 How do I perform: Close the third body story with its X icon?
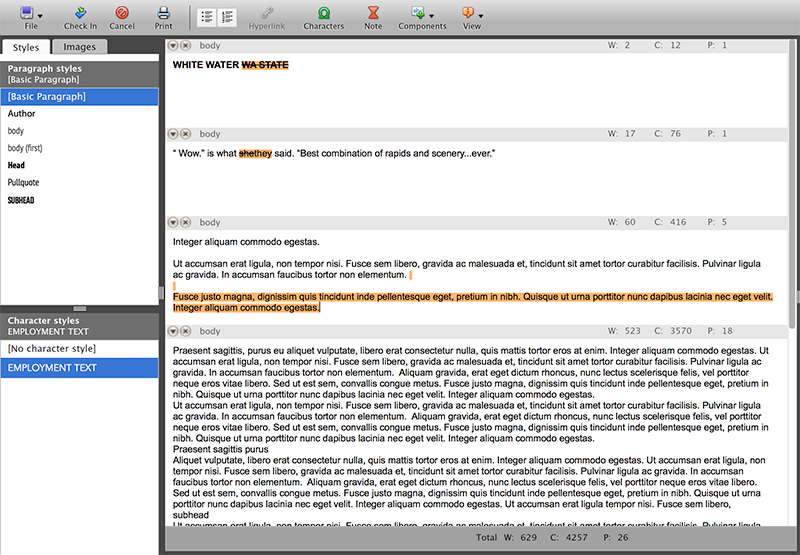click(185, 223)
